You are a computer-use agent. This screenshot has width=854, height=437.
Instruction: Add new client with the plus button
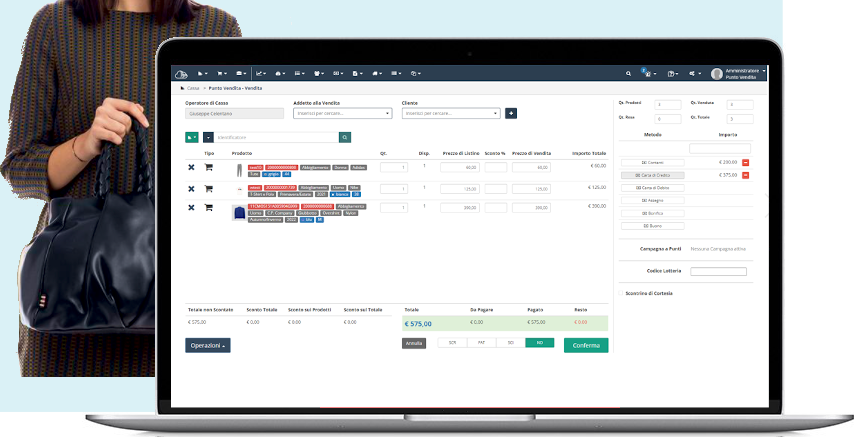511,113
